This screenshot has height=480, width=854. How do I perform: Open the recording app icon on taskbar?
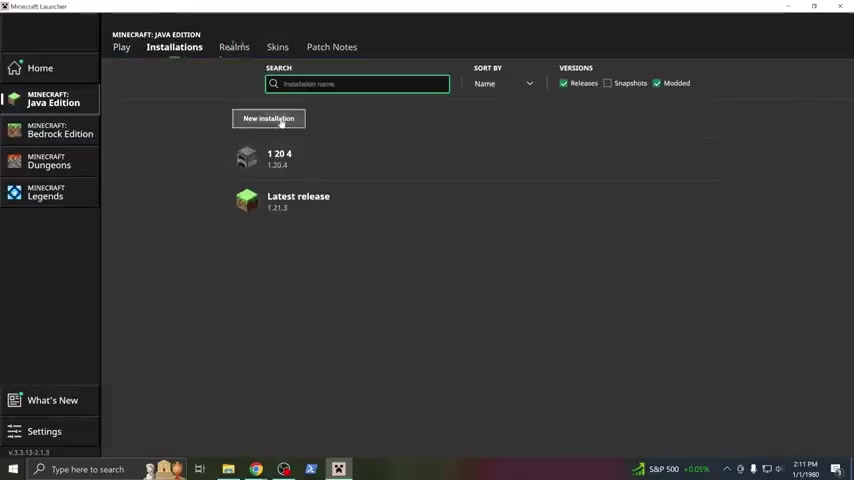click(284, 469)
